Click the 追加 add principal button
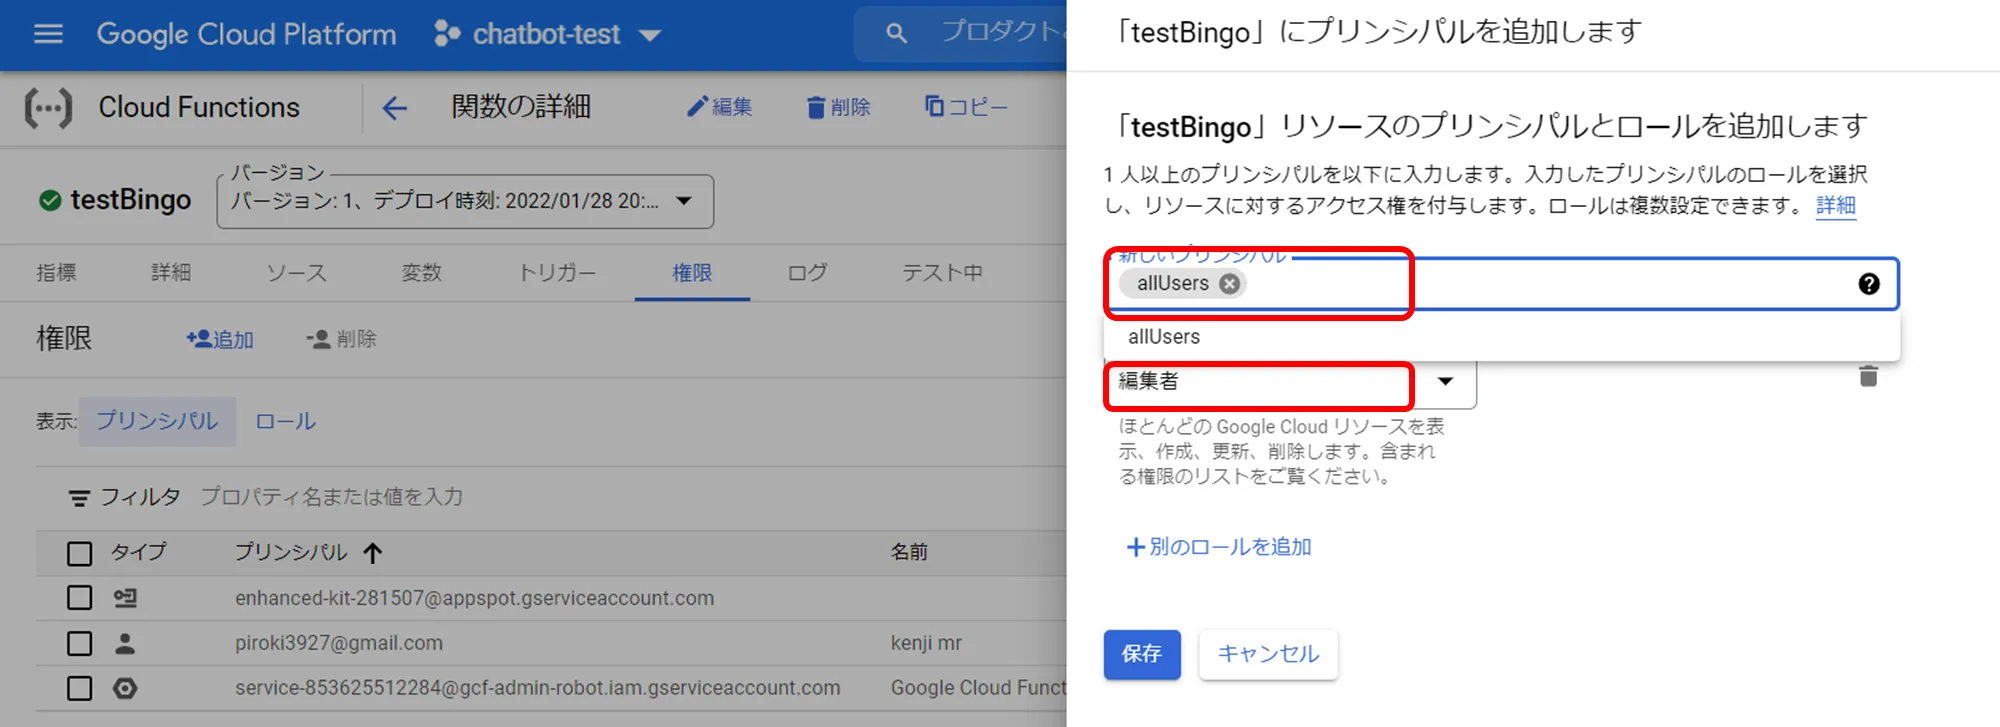 [220, 339]
